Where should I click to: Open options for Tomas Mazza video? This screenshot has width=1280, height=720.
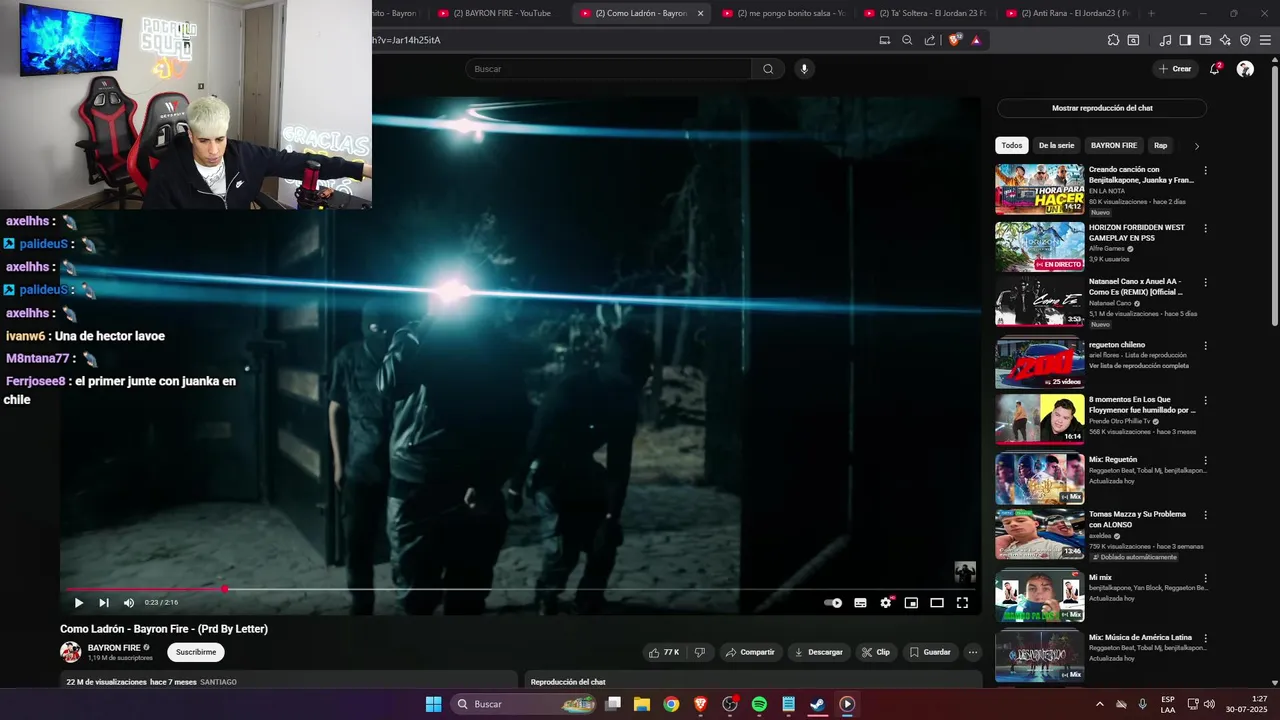(1205, 515)
